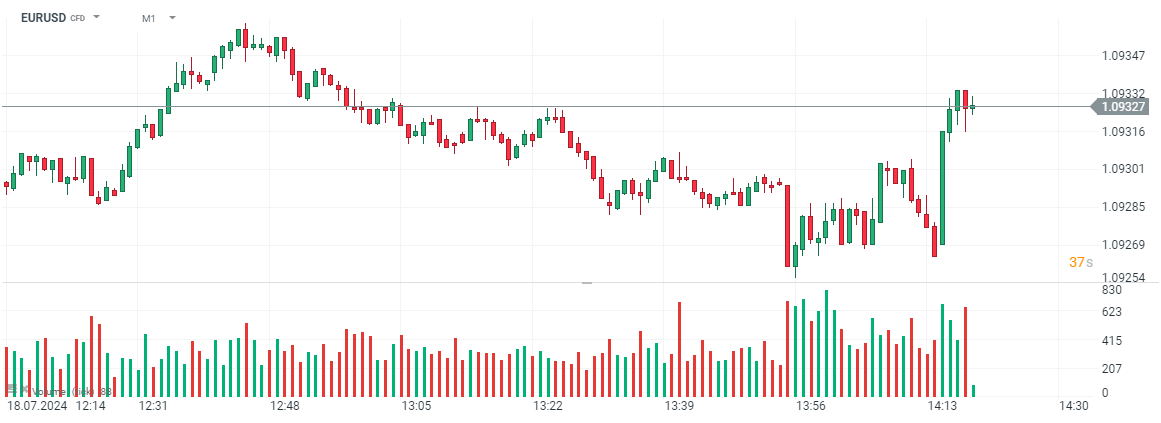Click the 1.09301 price axis label
1161x423 pixels.
click(1124, 169)
